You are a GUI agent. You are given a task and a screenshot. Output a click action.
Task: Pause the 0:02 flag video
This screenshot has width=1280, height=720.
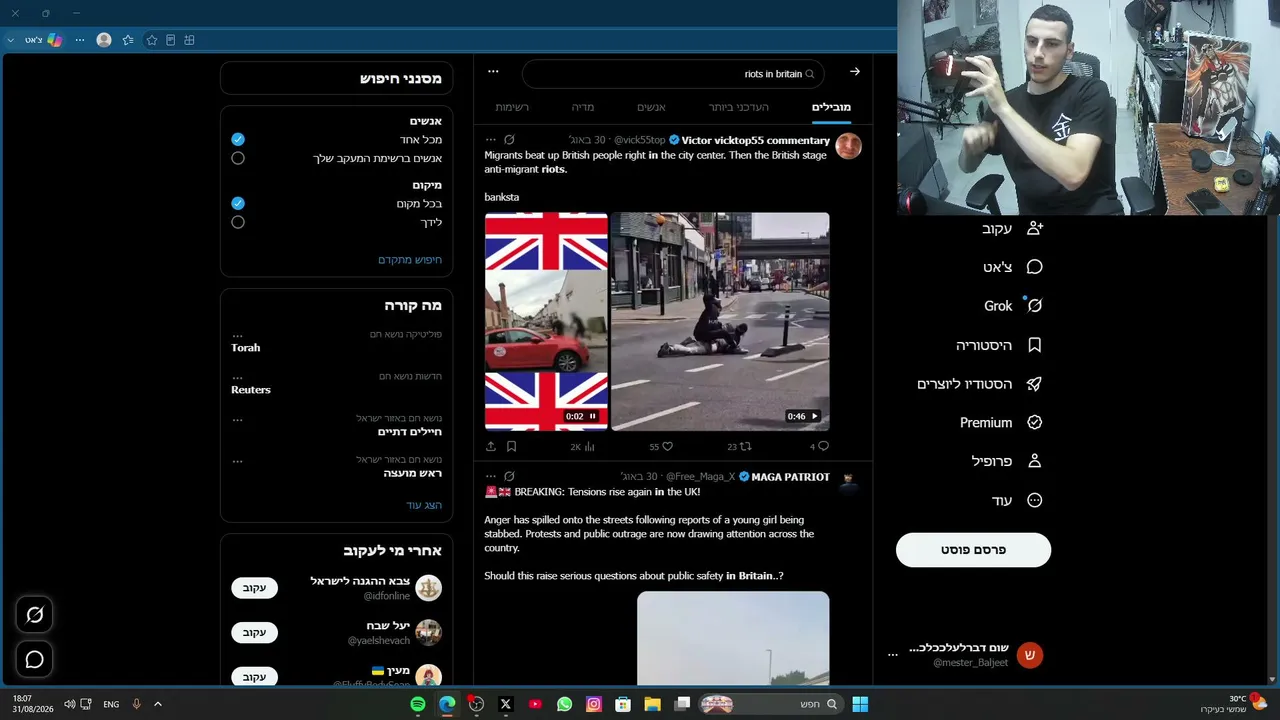592,416
